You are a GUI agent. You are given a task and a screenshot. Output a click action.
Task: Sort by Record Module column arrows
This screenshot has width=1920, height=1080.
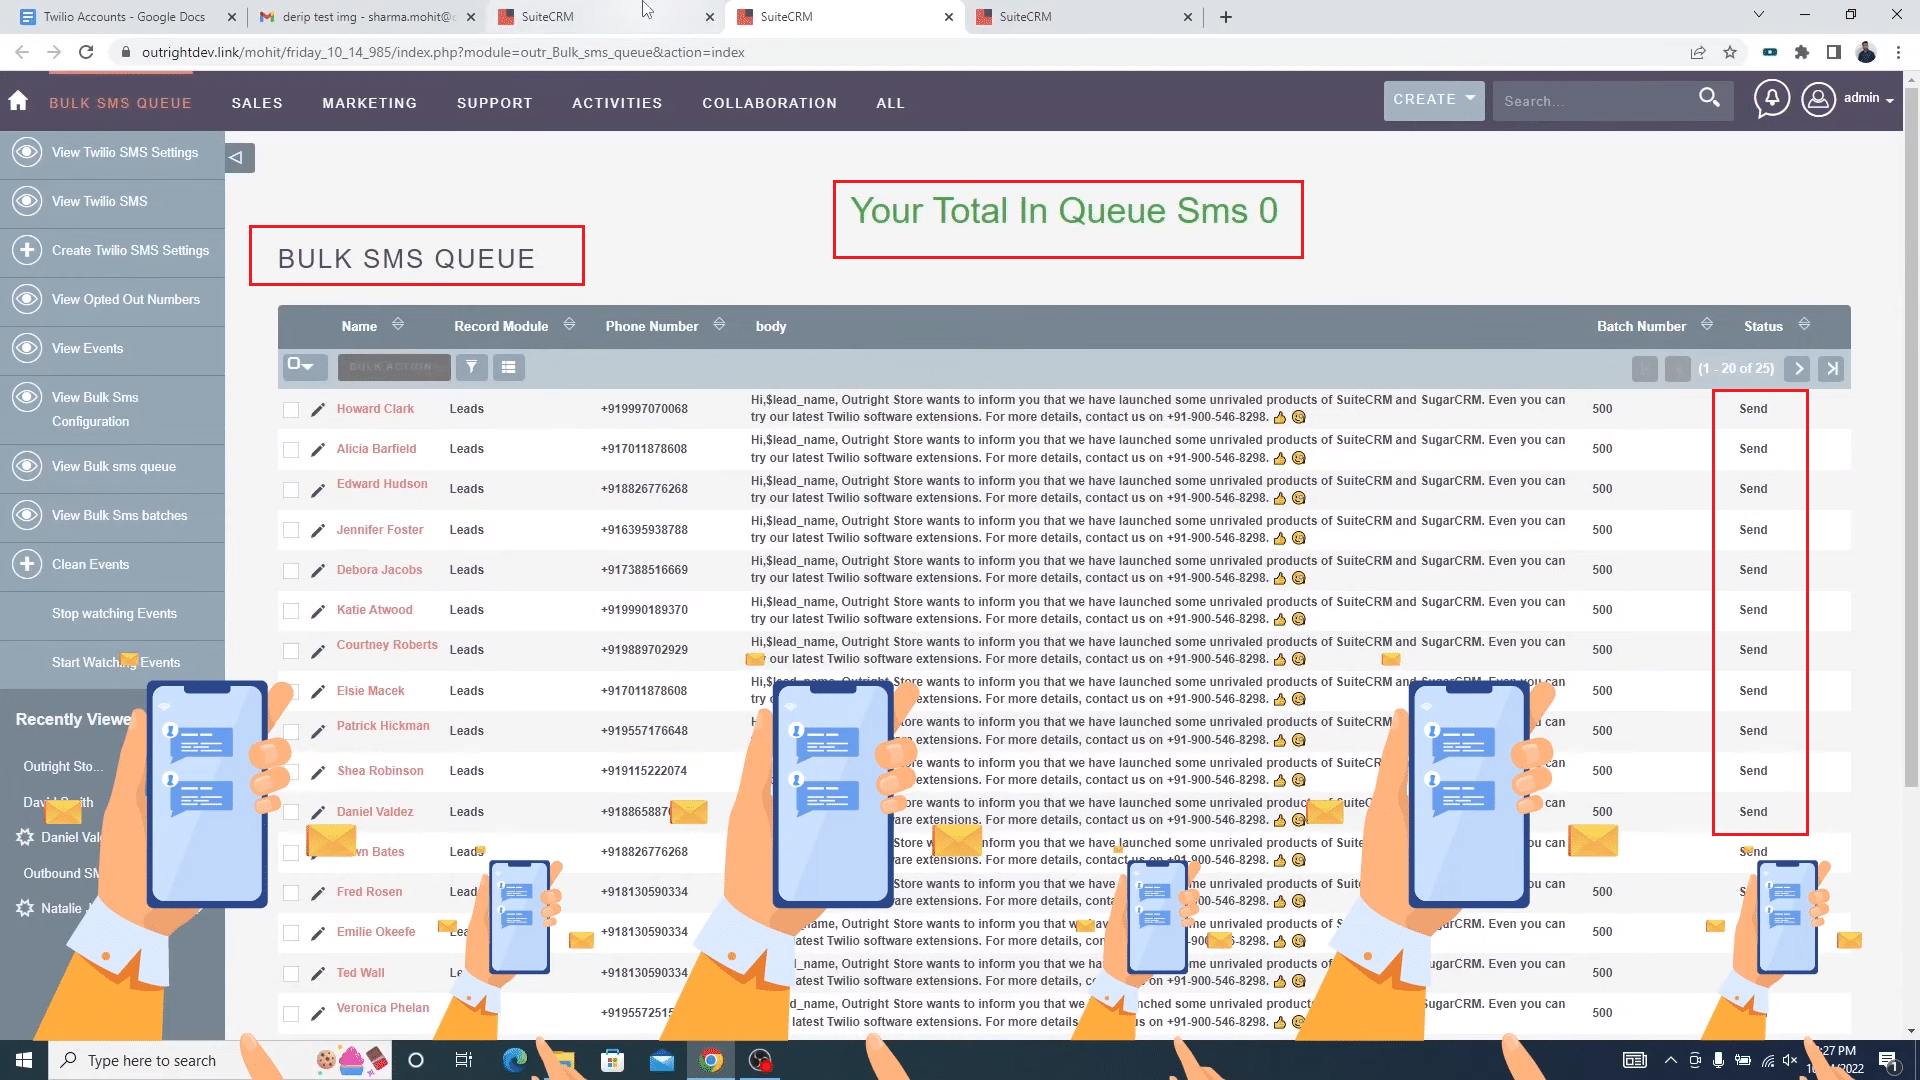click(569, 324)
